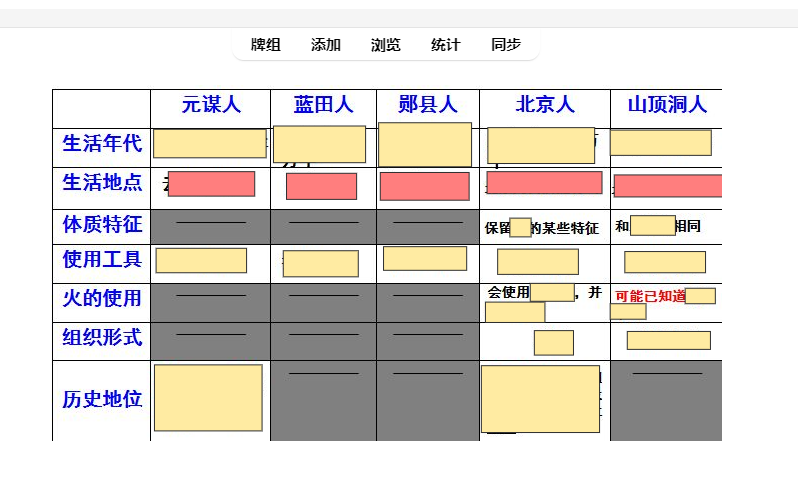Reveal large 北京人 历史地位 mask
Viewport: 798px width, 501px height.
(540, 399)
